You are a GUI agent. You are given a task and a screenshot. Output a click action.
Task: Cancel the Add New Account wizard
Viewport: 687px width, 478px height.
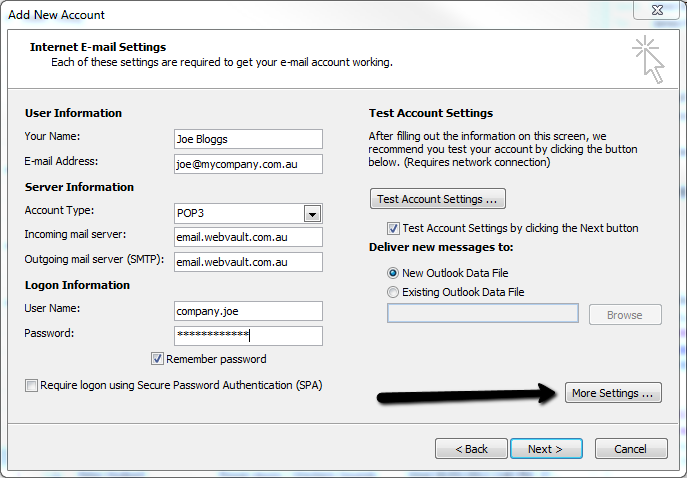(x=630, y=449)
